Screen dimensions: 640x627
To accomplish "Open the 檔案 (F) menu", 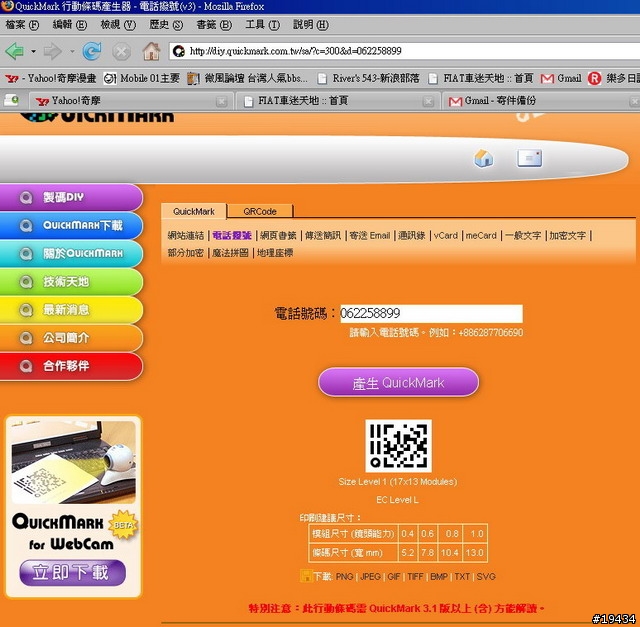I will tap(22, 25).
